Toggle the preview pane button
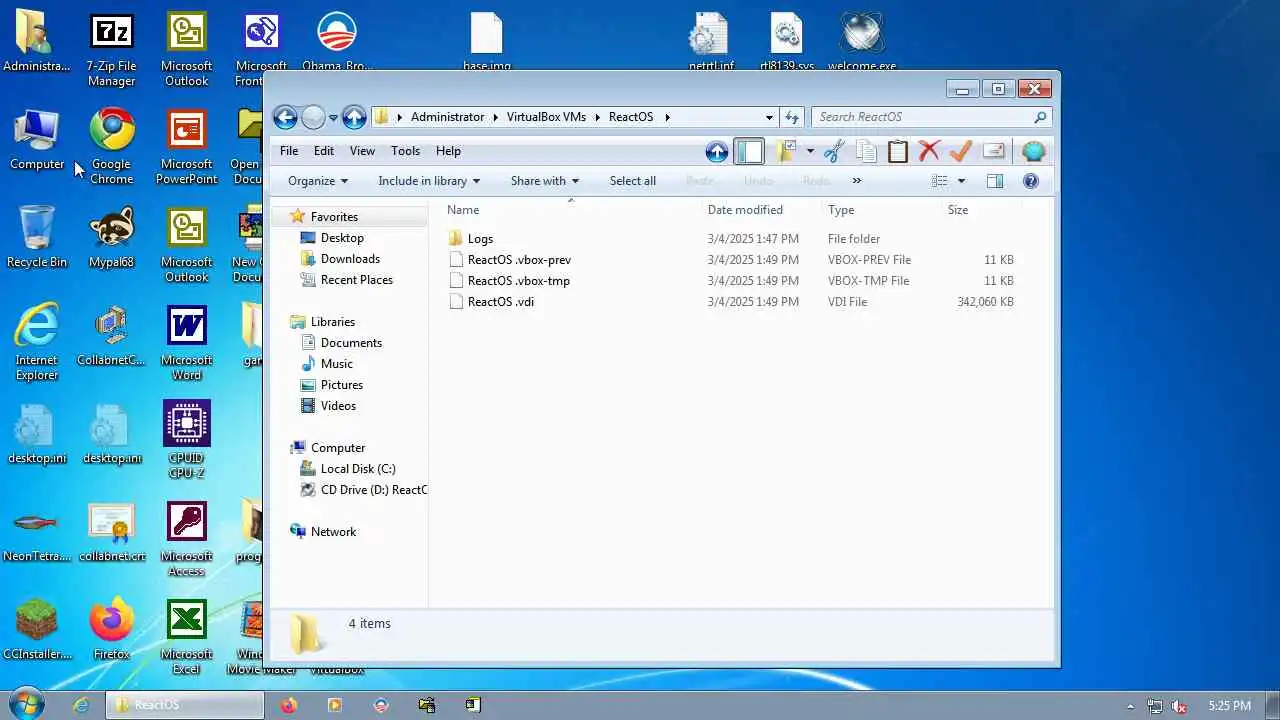The width and height of the screenshot is (1280, 720). point(994,181)
